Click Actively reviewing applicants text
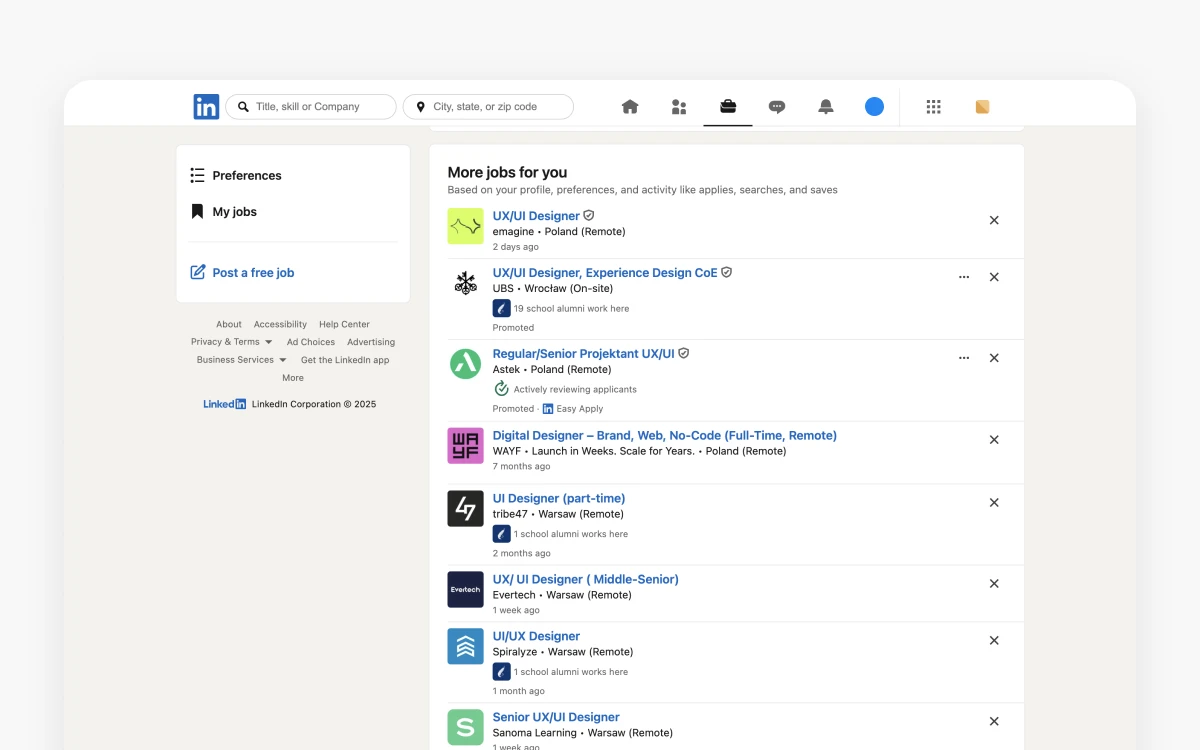The width and height of the screenshot is (1200, 750). point(575,389)
